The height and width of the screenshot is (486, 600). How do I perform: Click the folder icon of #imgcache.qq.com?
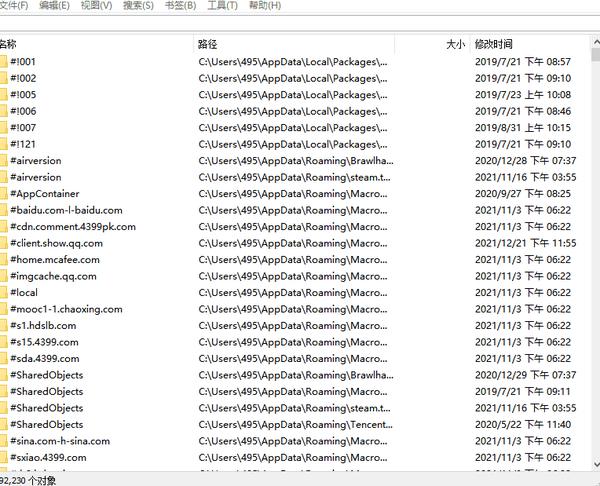pyautogui.click(x=3, y=276)
